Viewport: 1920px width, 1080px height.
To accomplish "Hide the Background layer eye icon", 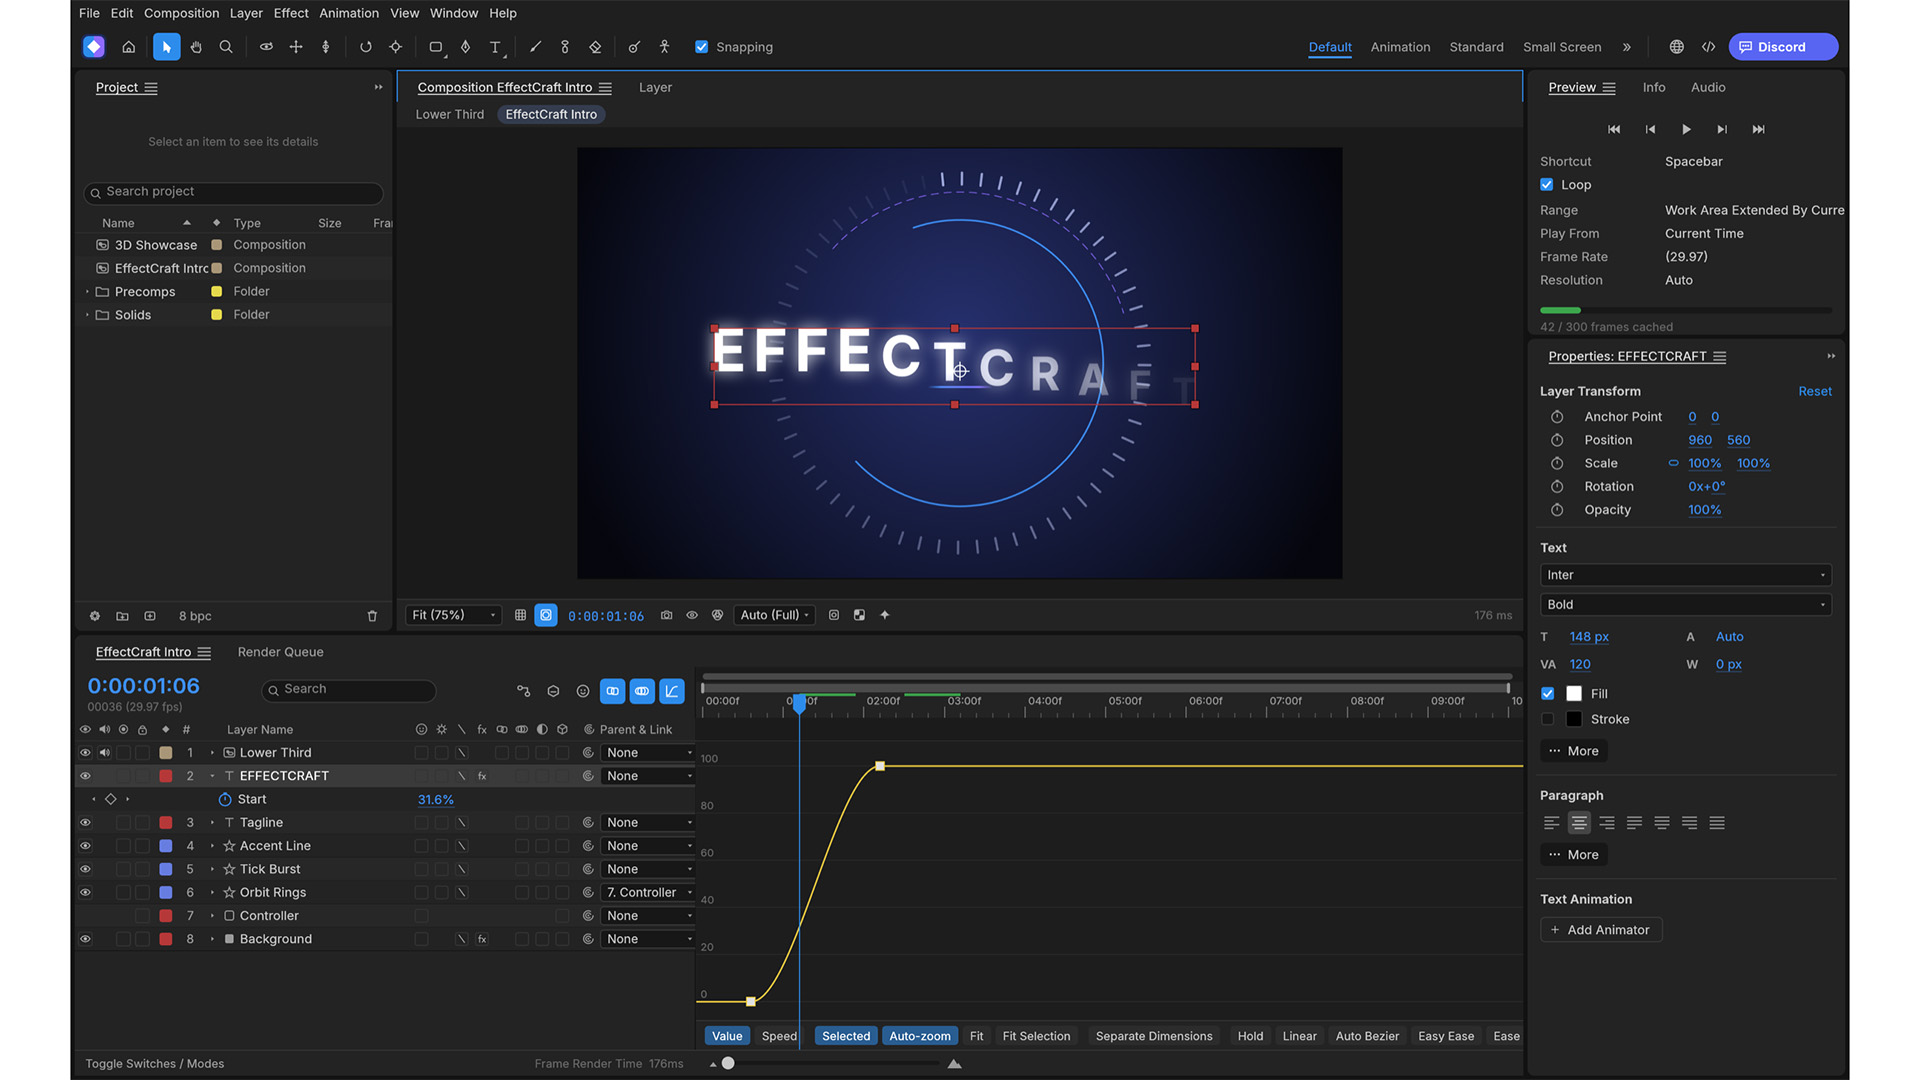I will pyautogui.click(x=85, y=939).
